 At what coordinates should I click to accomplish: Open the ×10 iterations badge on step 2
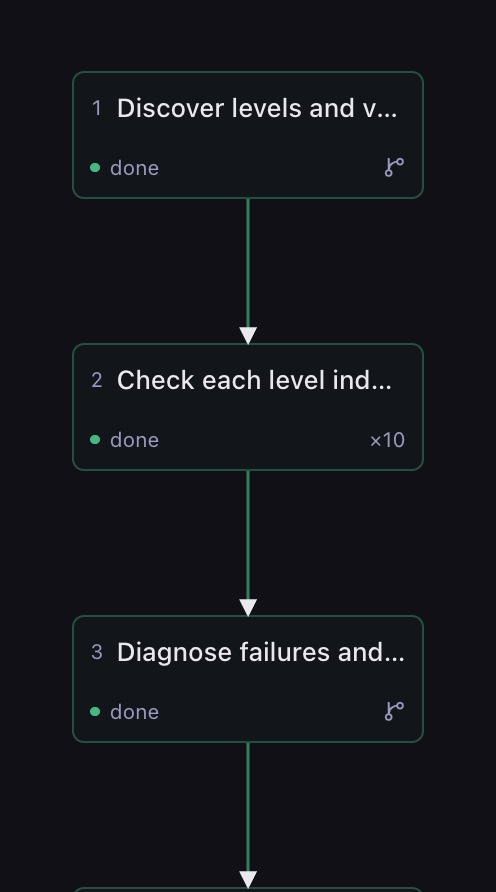point(387,440)
